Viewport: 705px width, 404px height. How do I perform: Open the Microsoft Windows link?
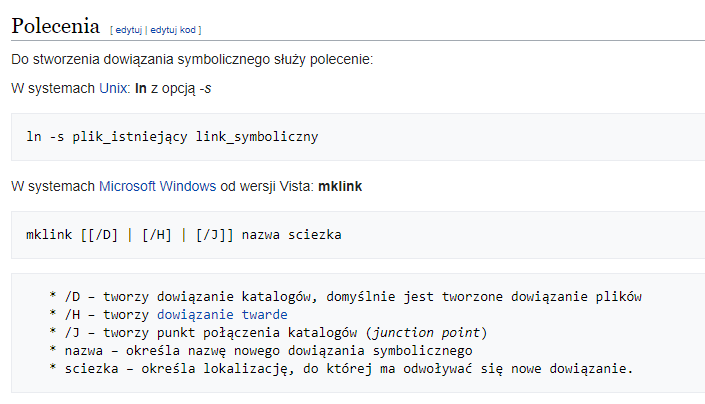coord(157,186)
